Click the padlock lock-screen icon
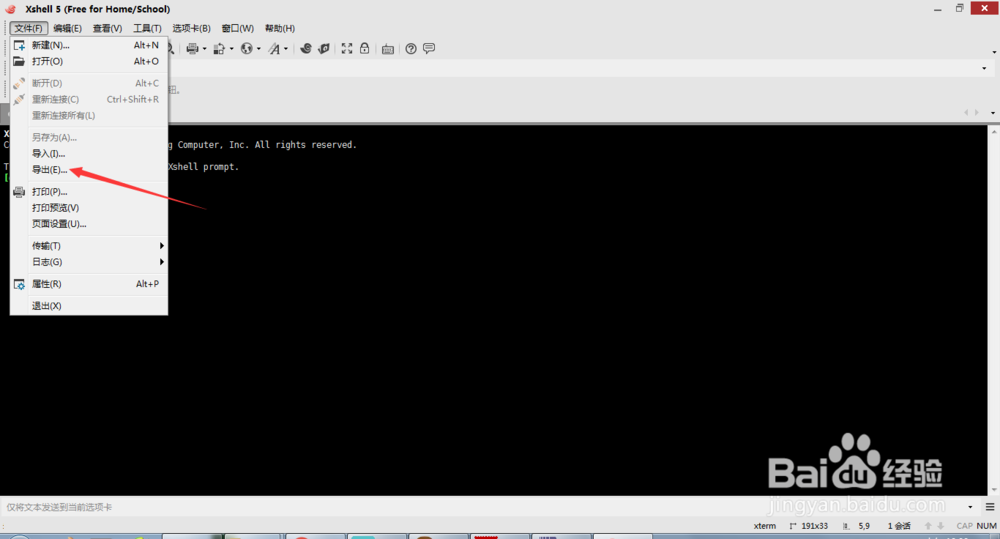The height and width of the screenshot is (539, 1000). coord(364,48)
